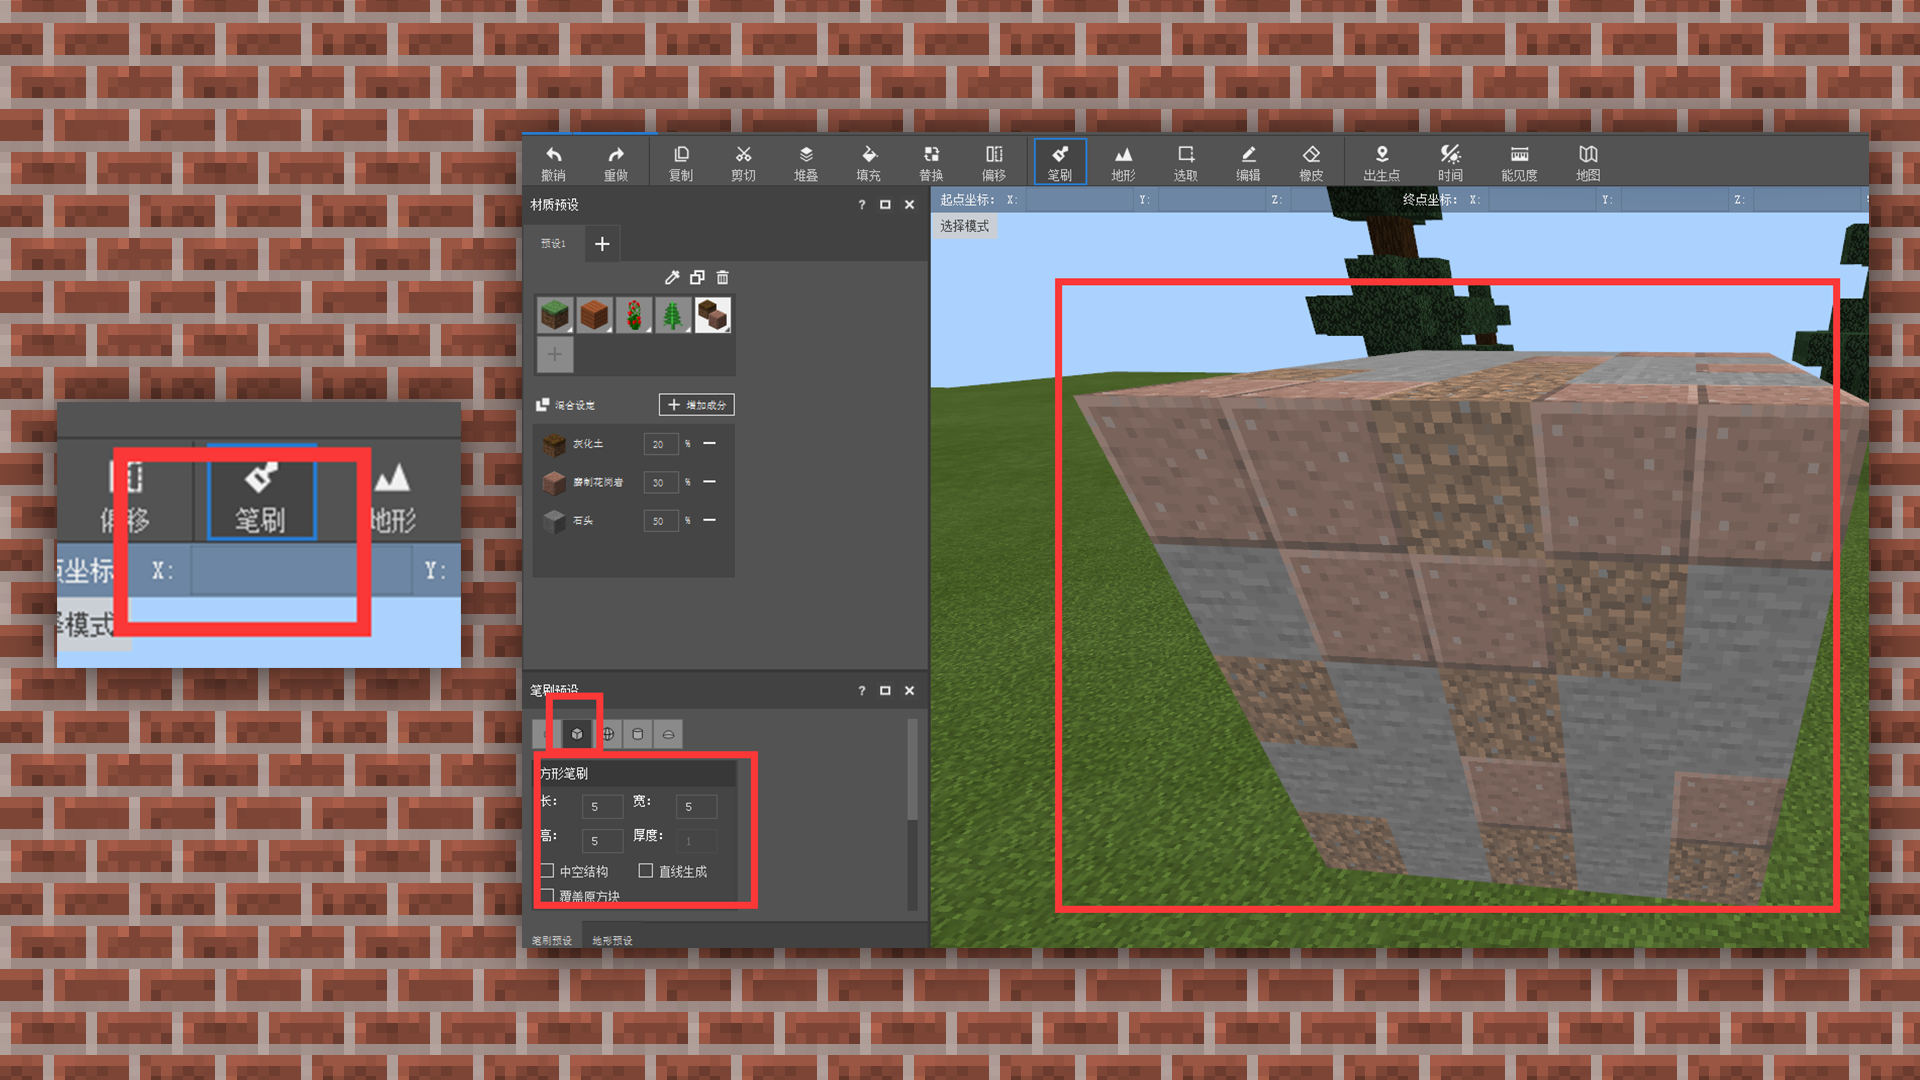Enable the 覆盖原方块 checkbox
This screenshot has height=1080, width=1920.
[547, 895]
